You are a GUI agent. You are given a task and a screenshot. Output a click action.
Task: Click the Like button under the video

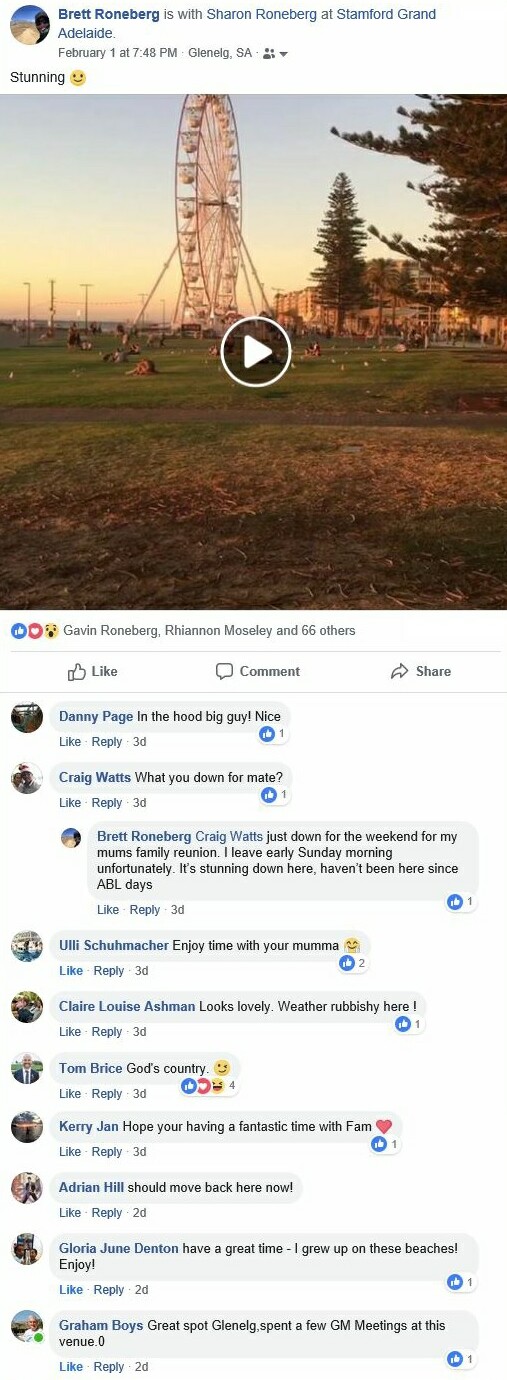[x=92, y=671]
